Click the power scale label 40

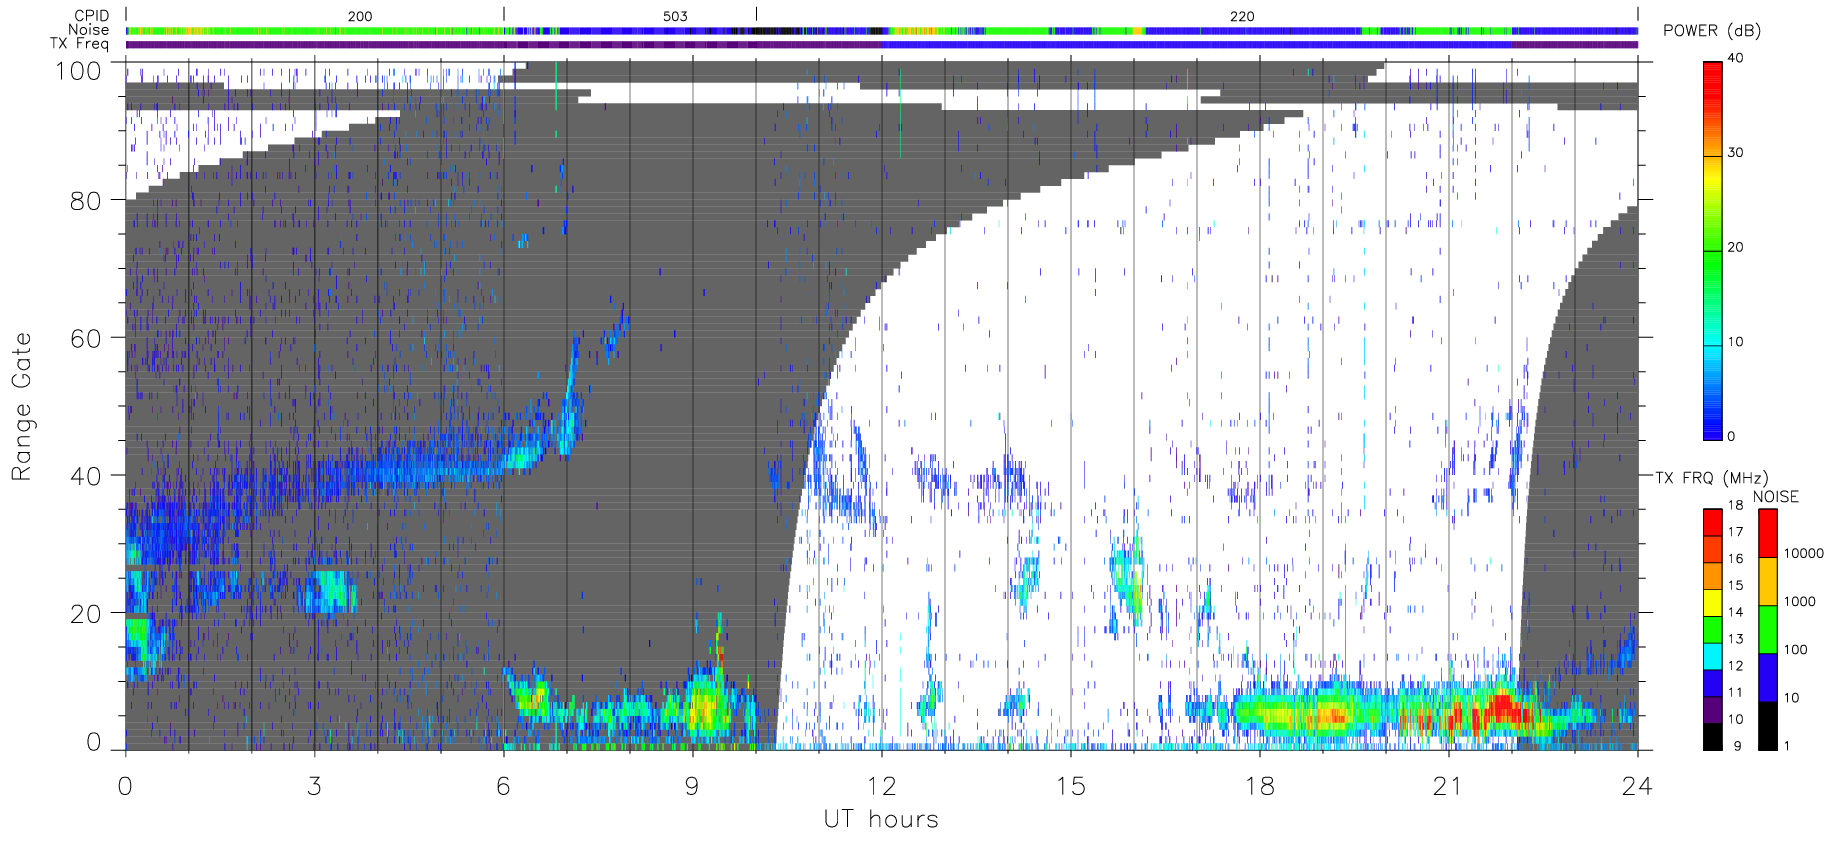pyautogui.click(x=1735, y=58)
